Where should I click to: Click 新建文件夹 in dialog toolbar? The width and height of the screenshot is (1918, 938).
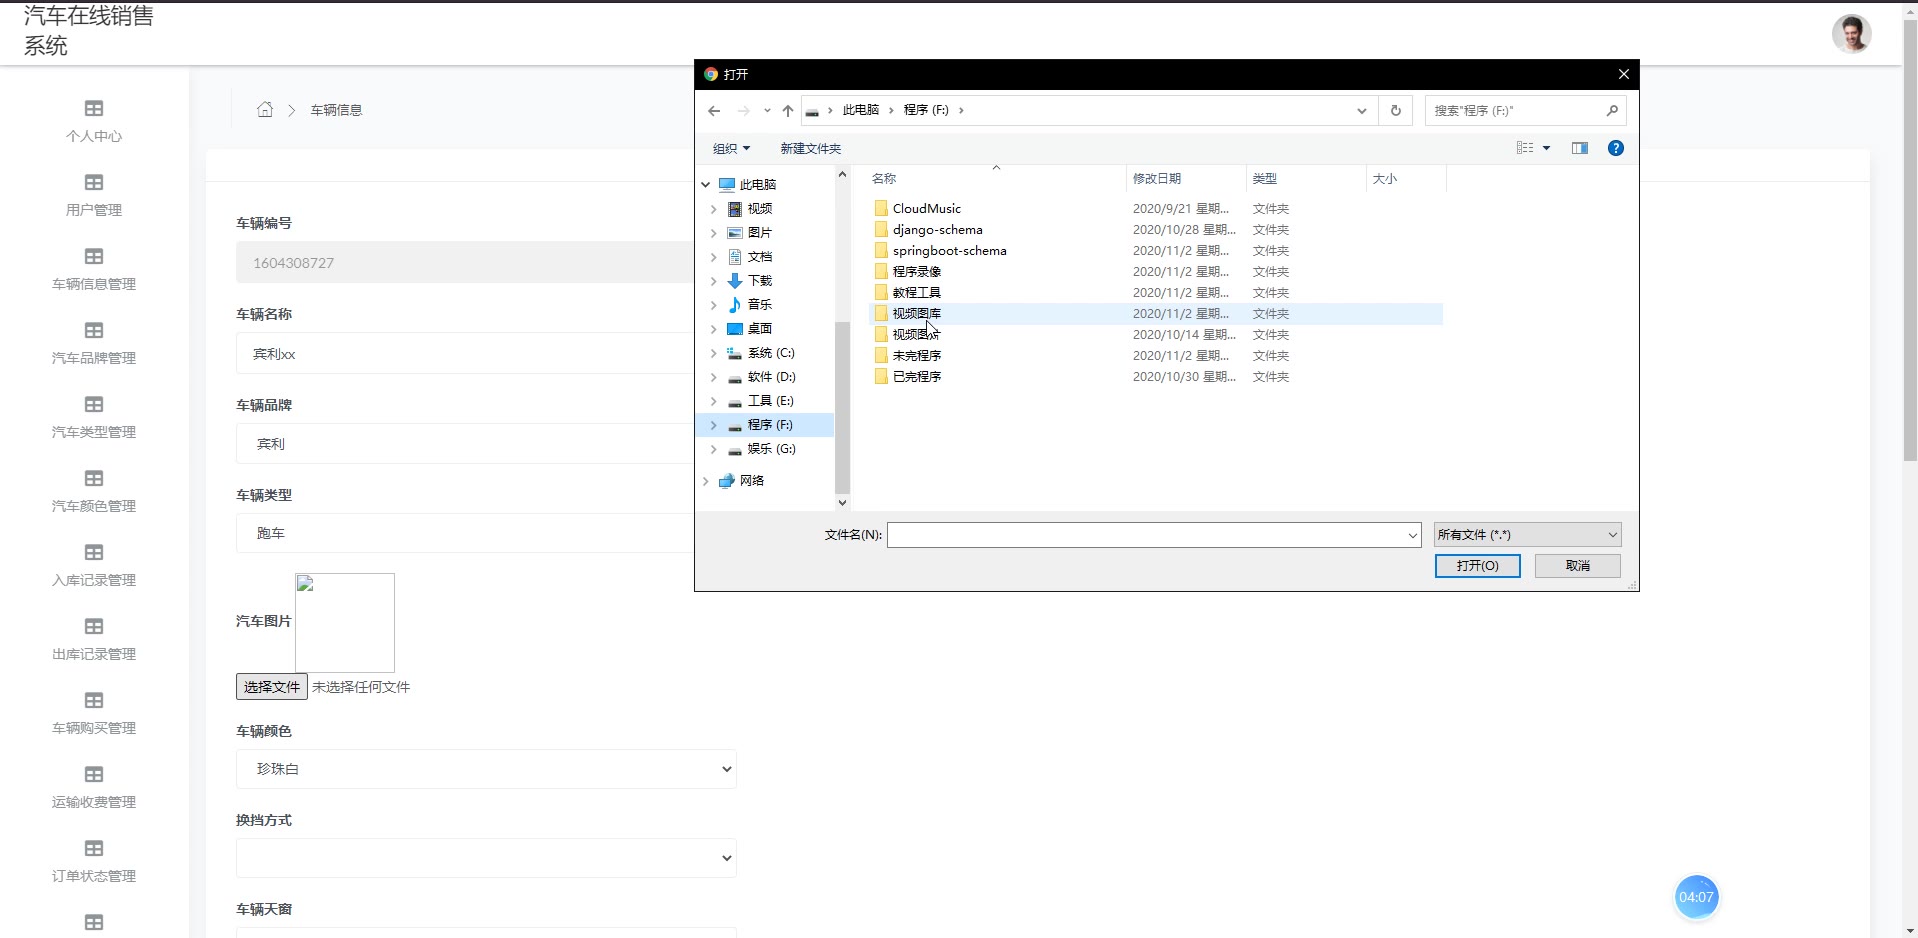[x=810, y=149]
